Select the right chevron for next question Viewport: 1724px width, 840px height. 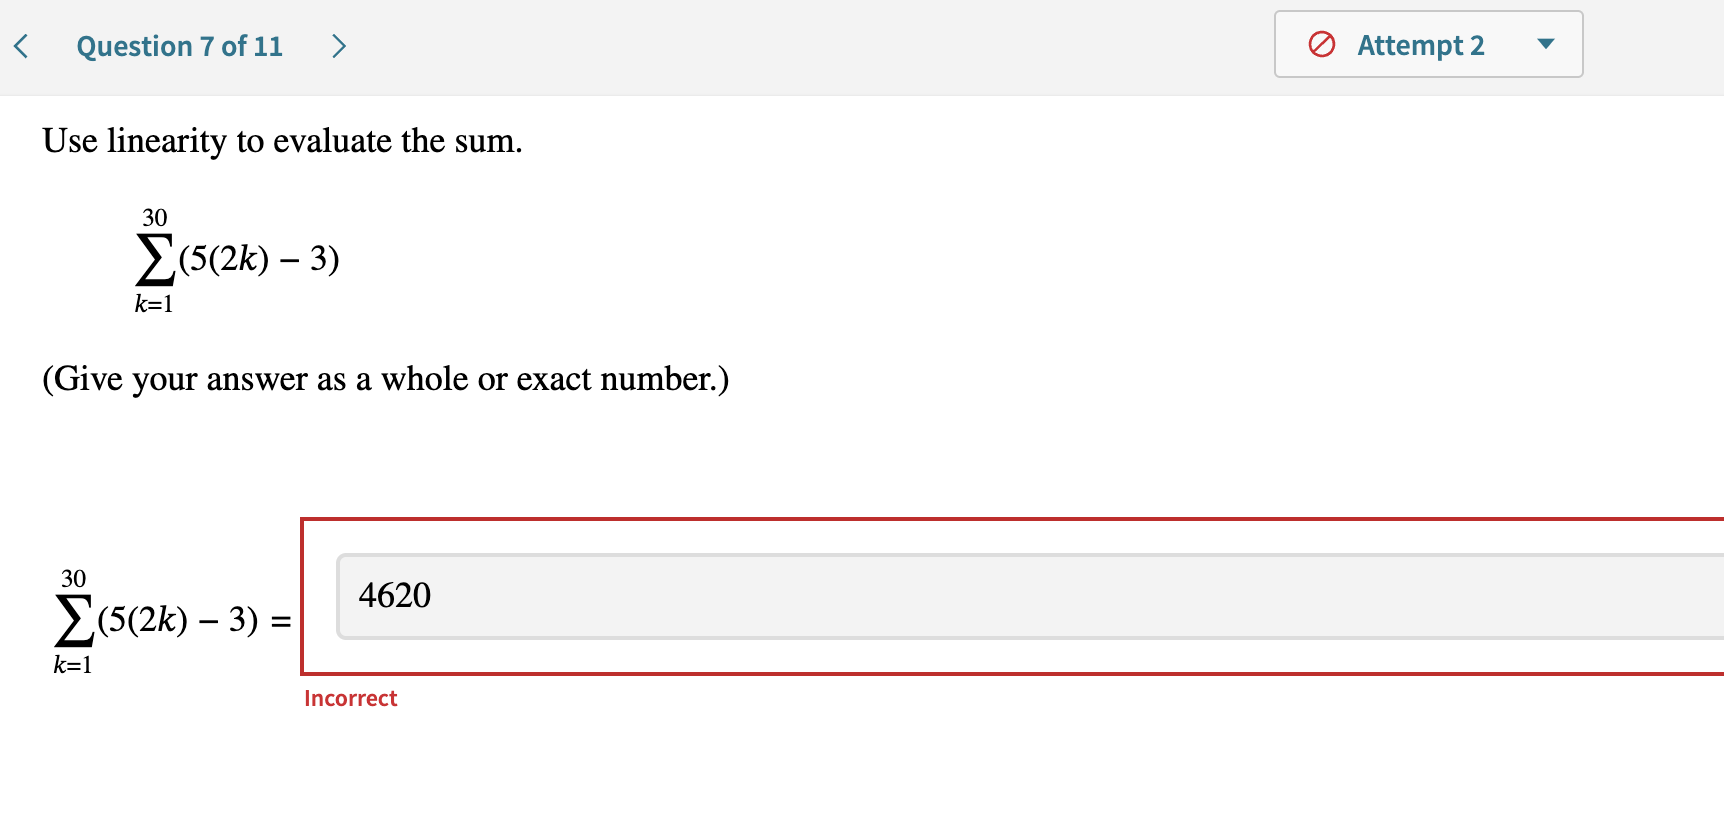coord(338,45)
